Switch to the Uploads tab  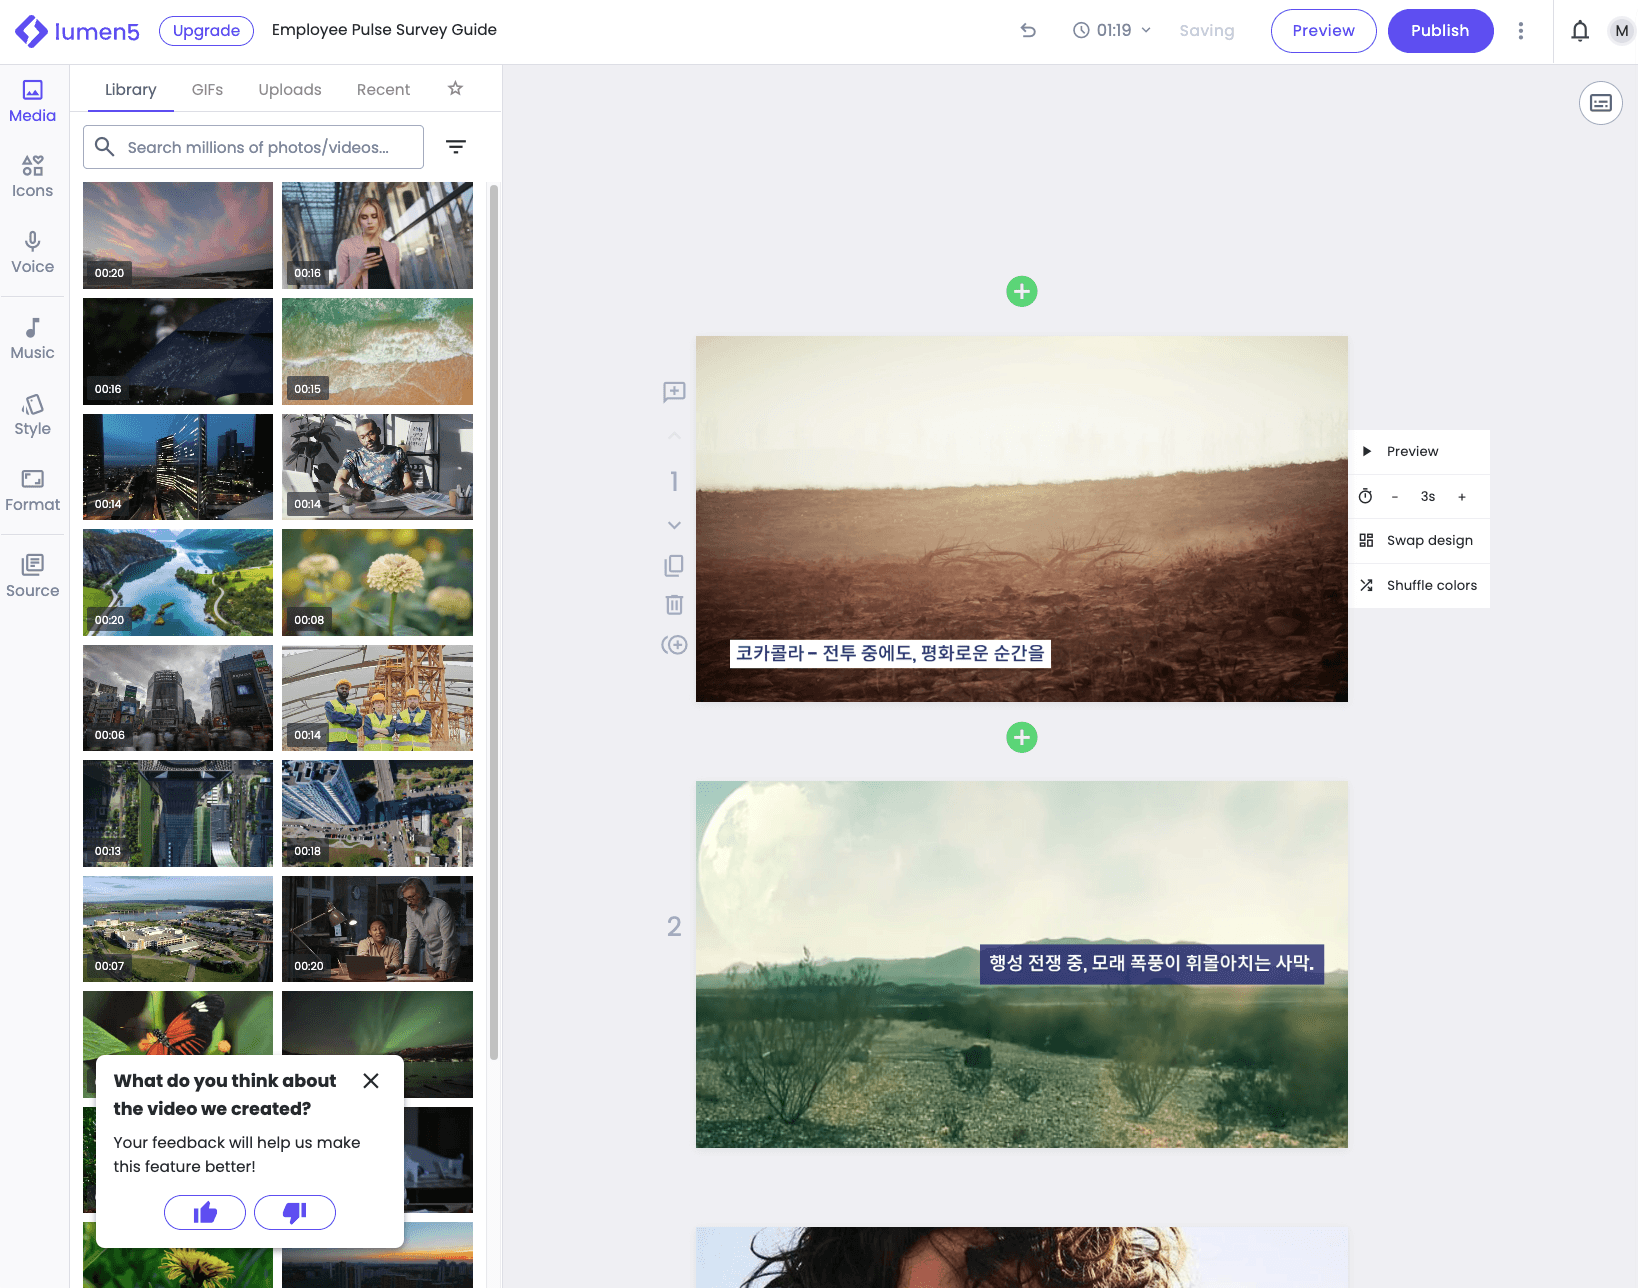click(290, 89)
